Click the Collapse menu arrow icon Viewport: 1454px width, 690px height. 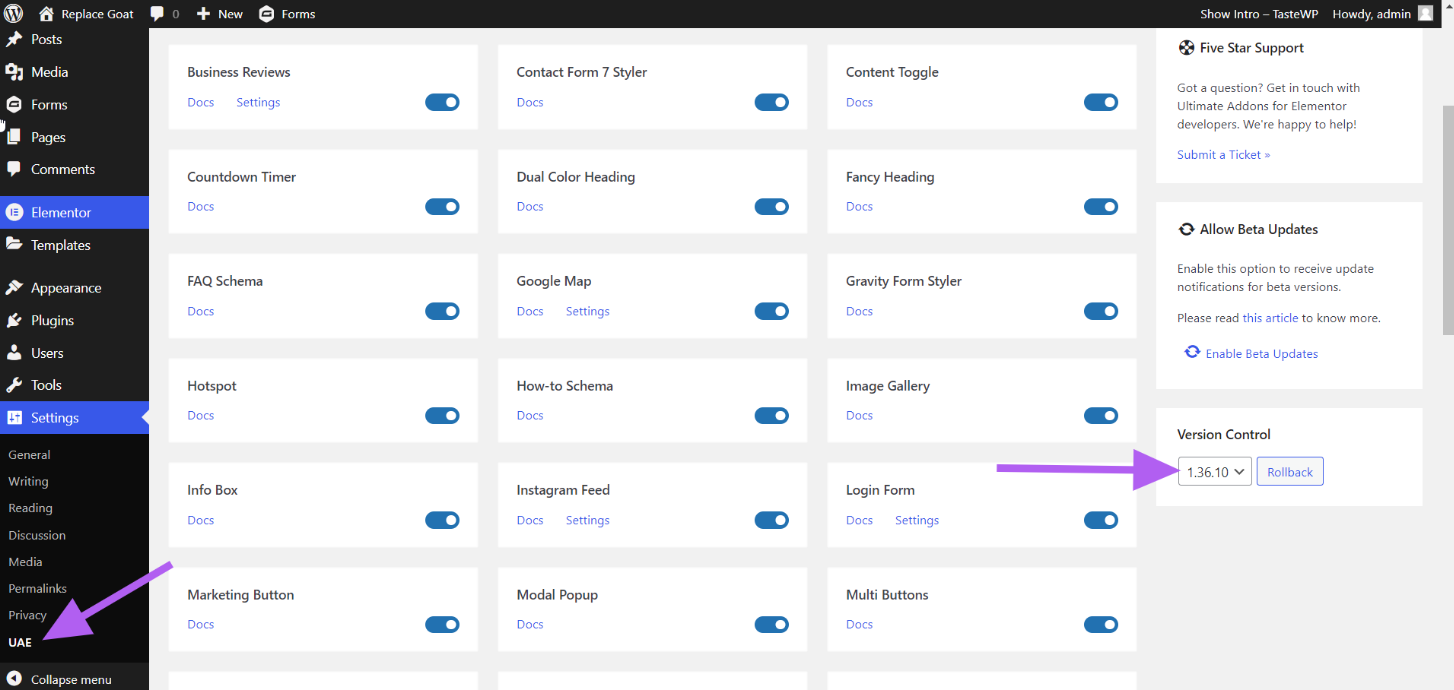coord(14,679)
